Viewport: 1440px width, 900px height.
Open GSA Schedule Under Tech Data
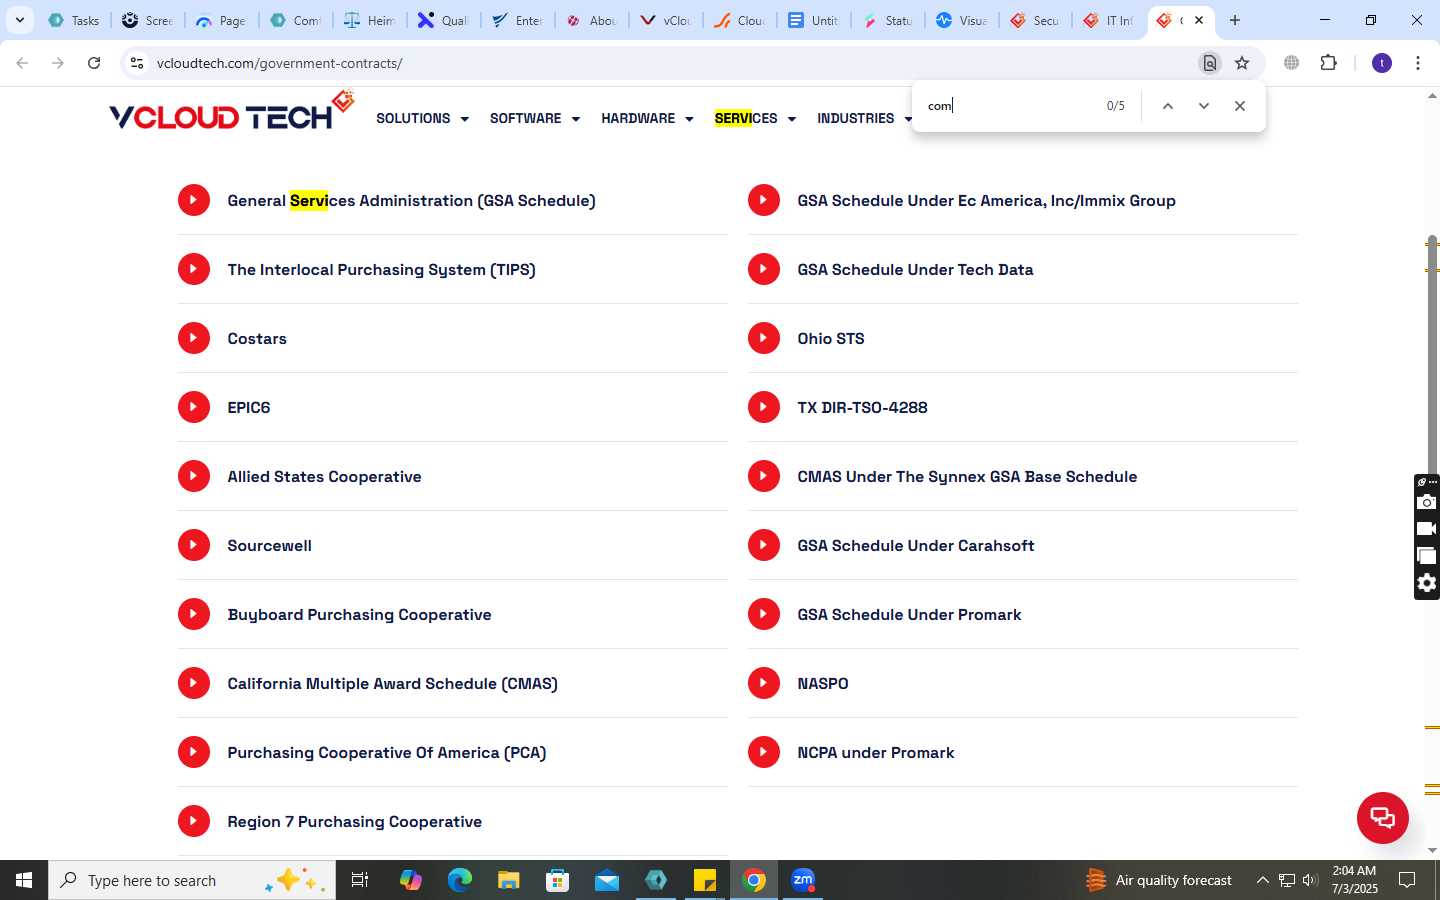pos(915,269)
